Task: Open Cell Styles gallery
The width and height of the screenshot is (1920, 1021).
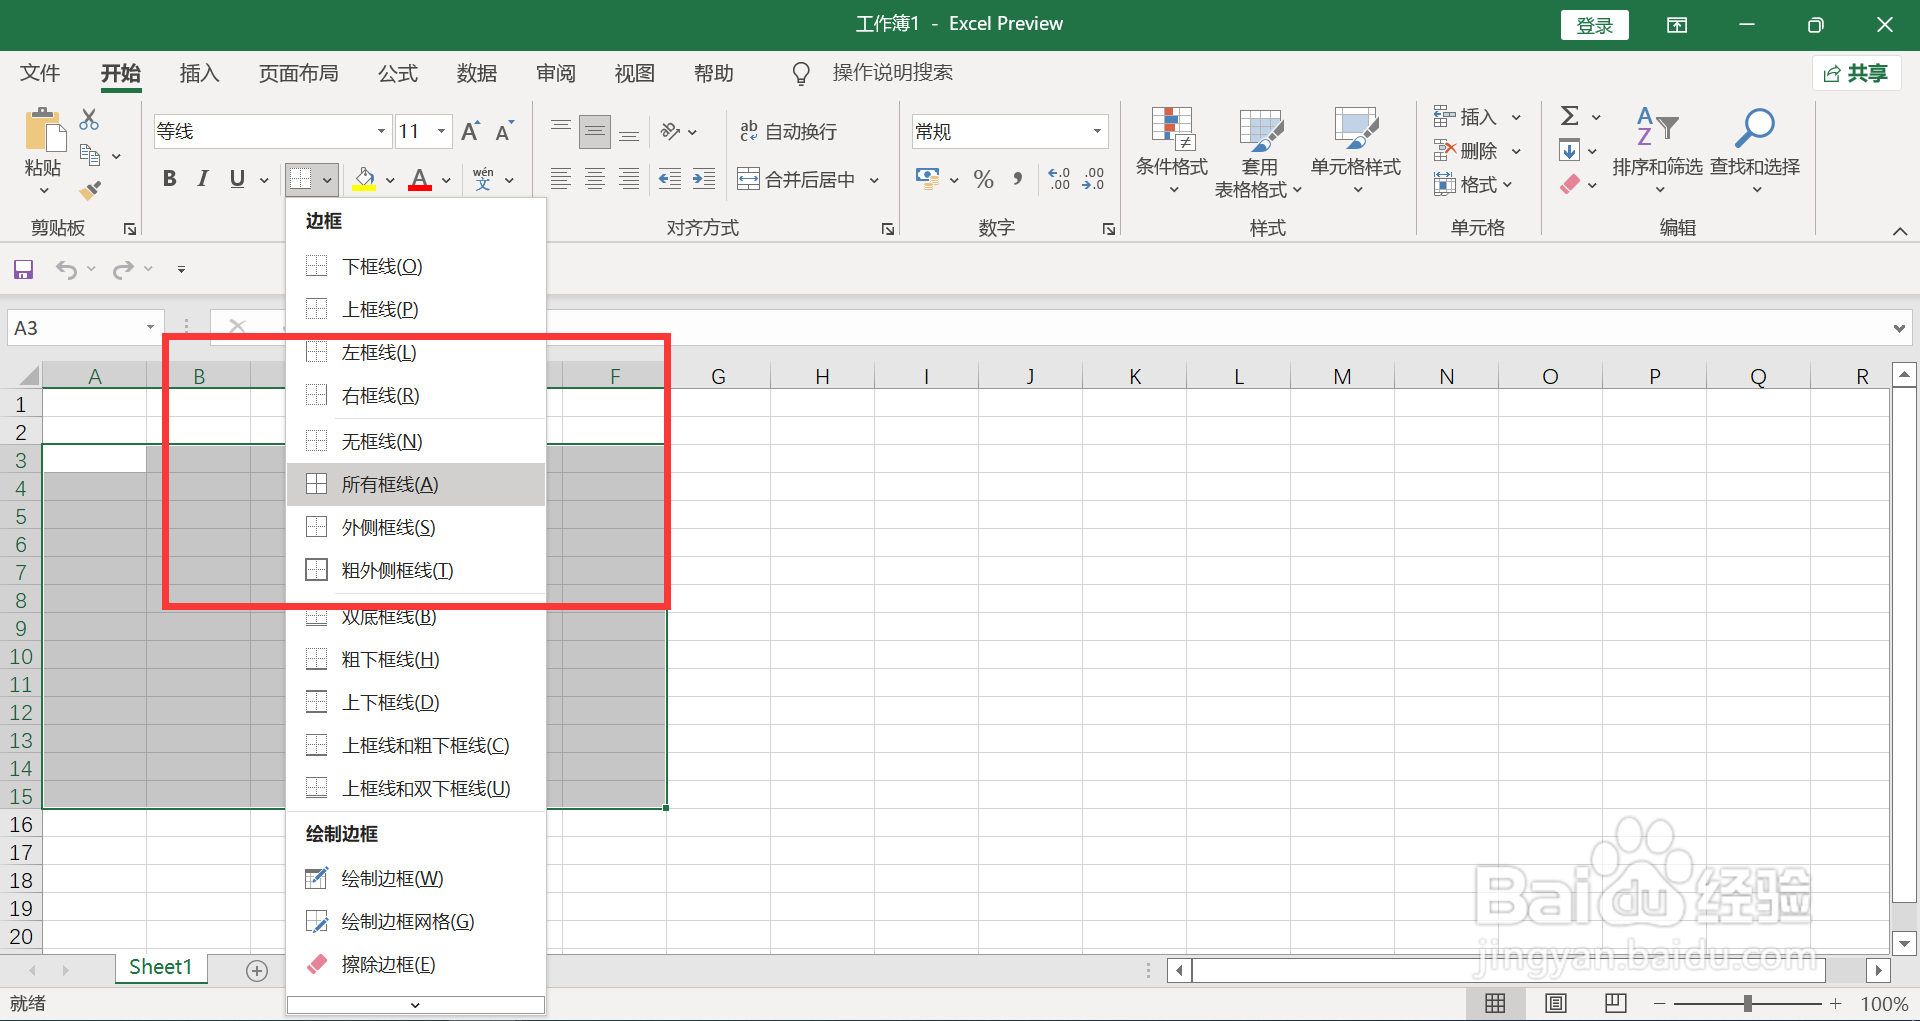Action: (x=1356, y=150)
